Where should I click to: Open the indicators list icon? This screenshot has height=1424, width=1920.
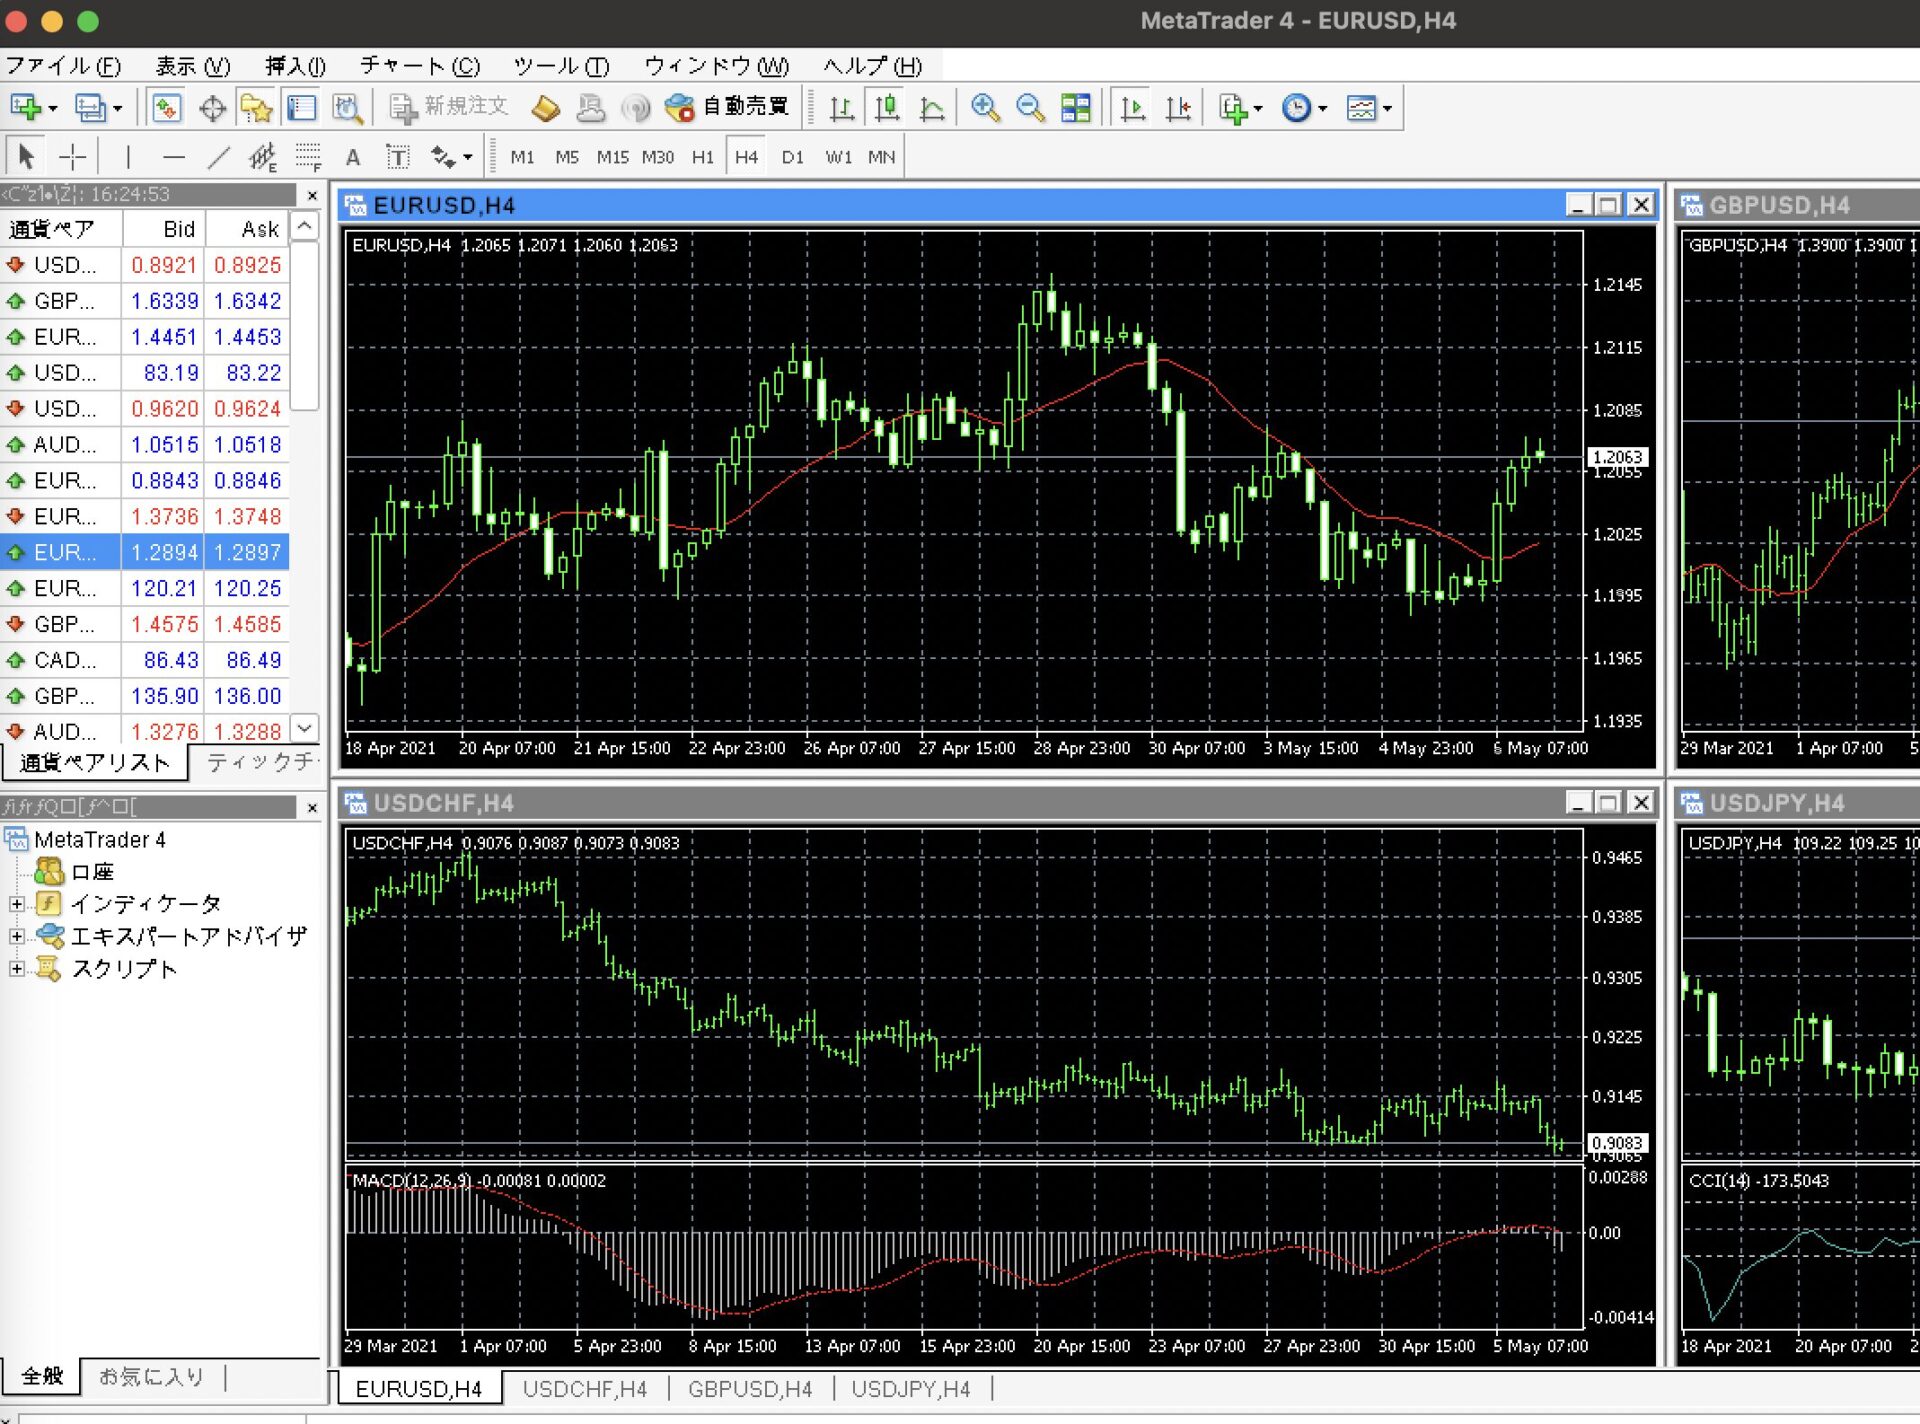[1233, 108]
